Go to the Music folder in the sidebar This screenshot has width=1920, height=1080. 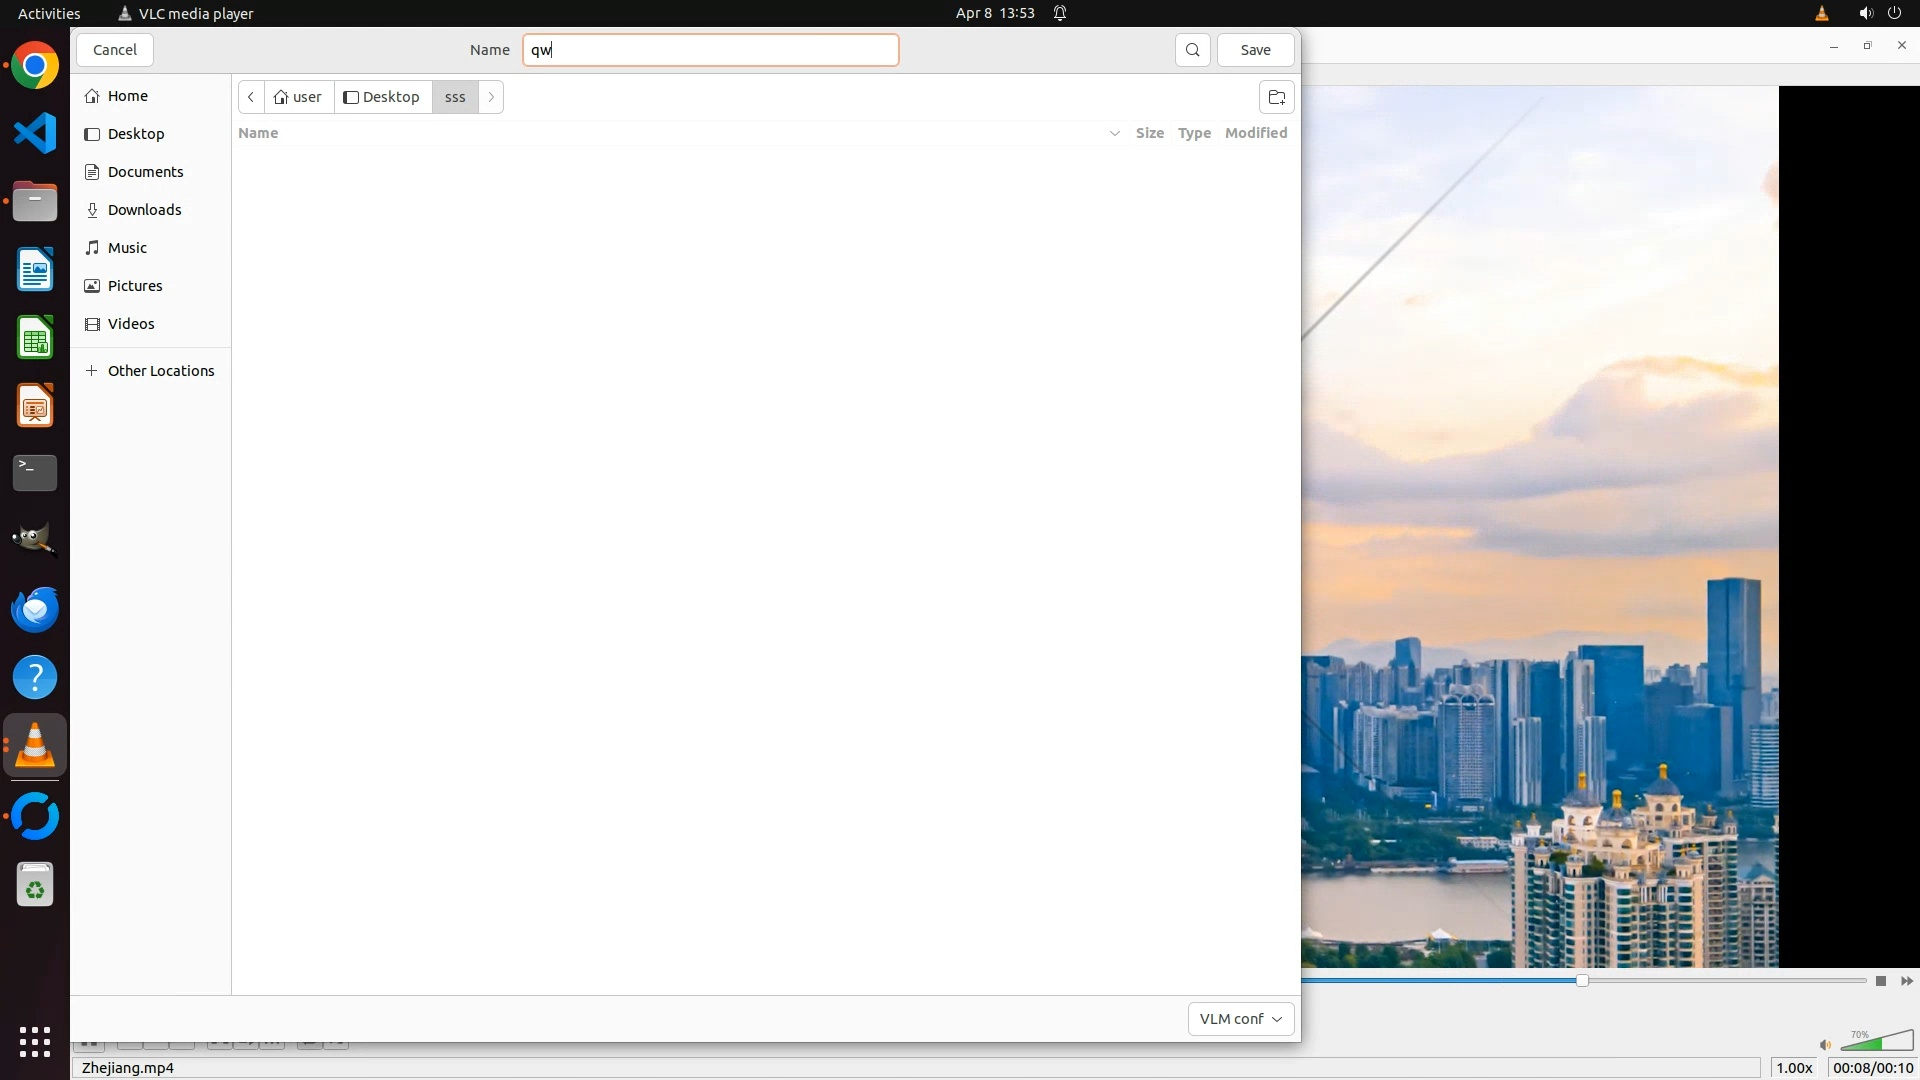tap(127, 248)
